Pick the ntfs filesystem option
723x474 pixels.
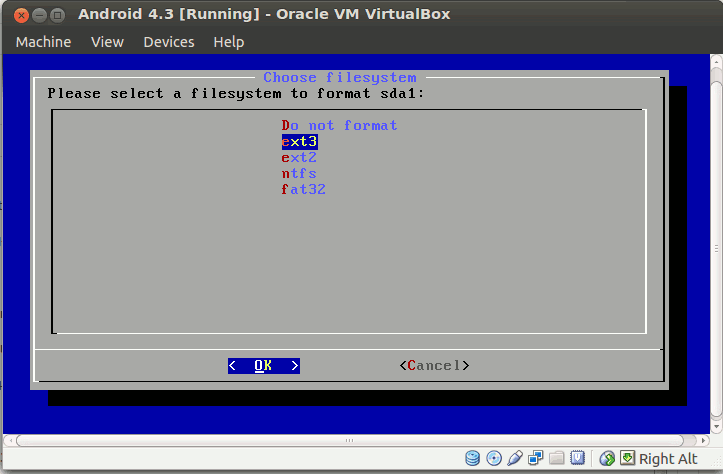(299, 173)
